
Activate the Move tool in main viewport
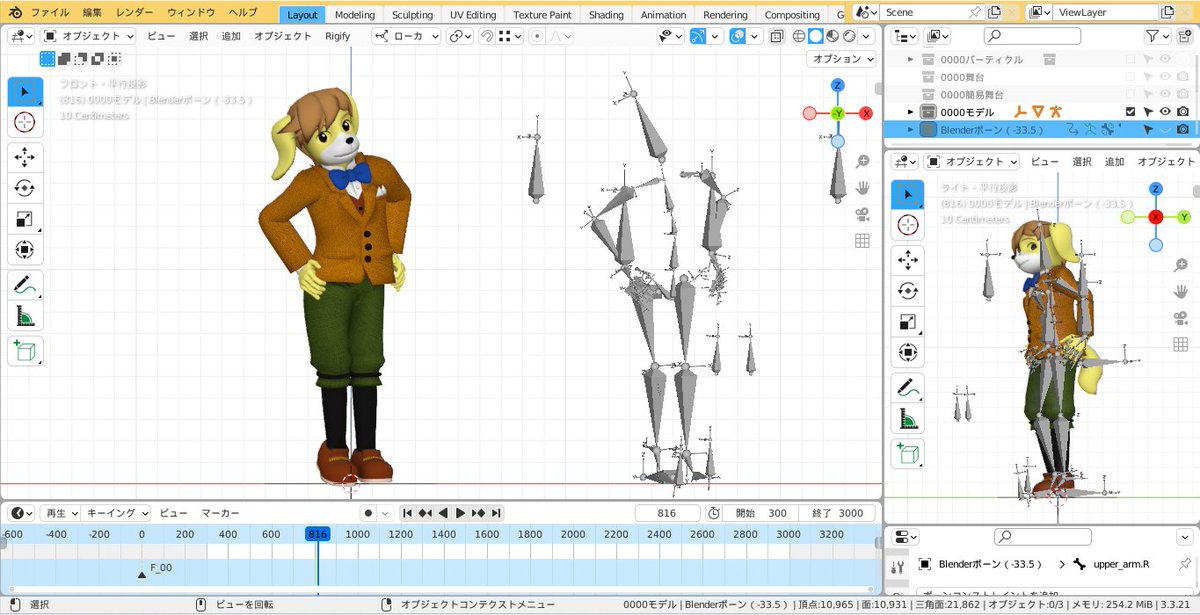click(x=25, y=157)
